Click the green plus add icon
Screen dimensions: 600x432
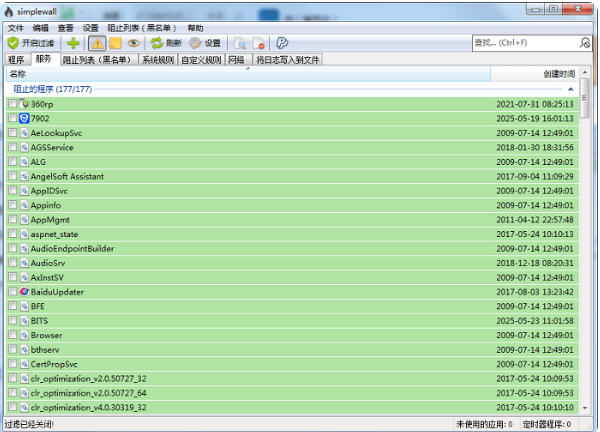pyautogui.click(x=74, y=43)
